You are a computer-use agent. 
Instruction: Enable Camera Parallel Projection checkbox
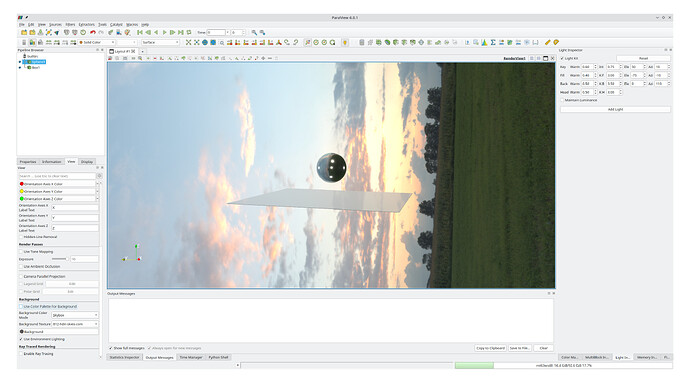pyautogui.click(x=21, y=276)
